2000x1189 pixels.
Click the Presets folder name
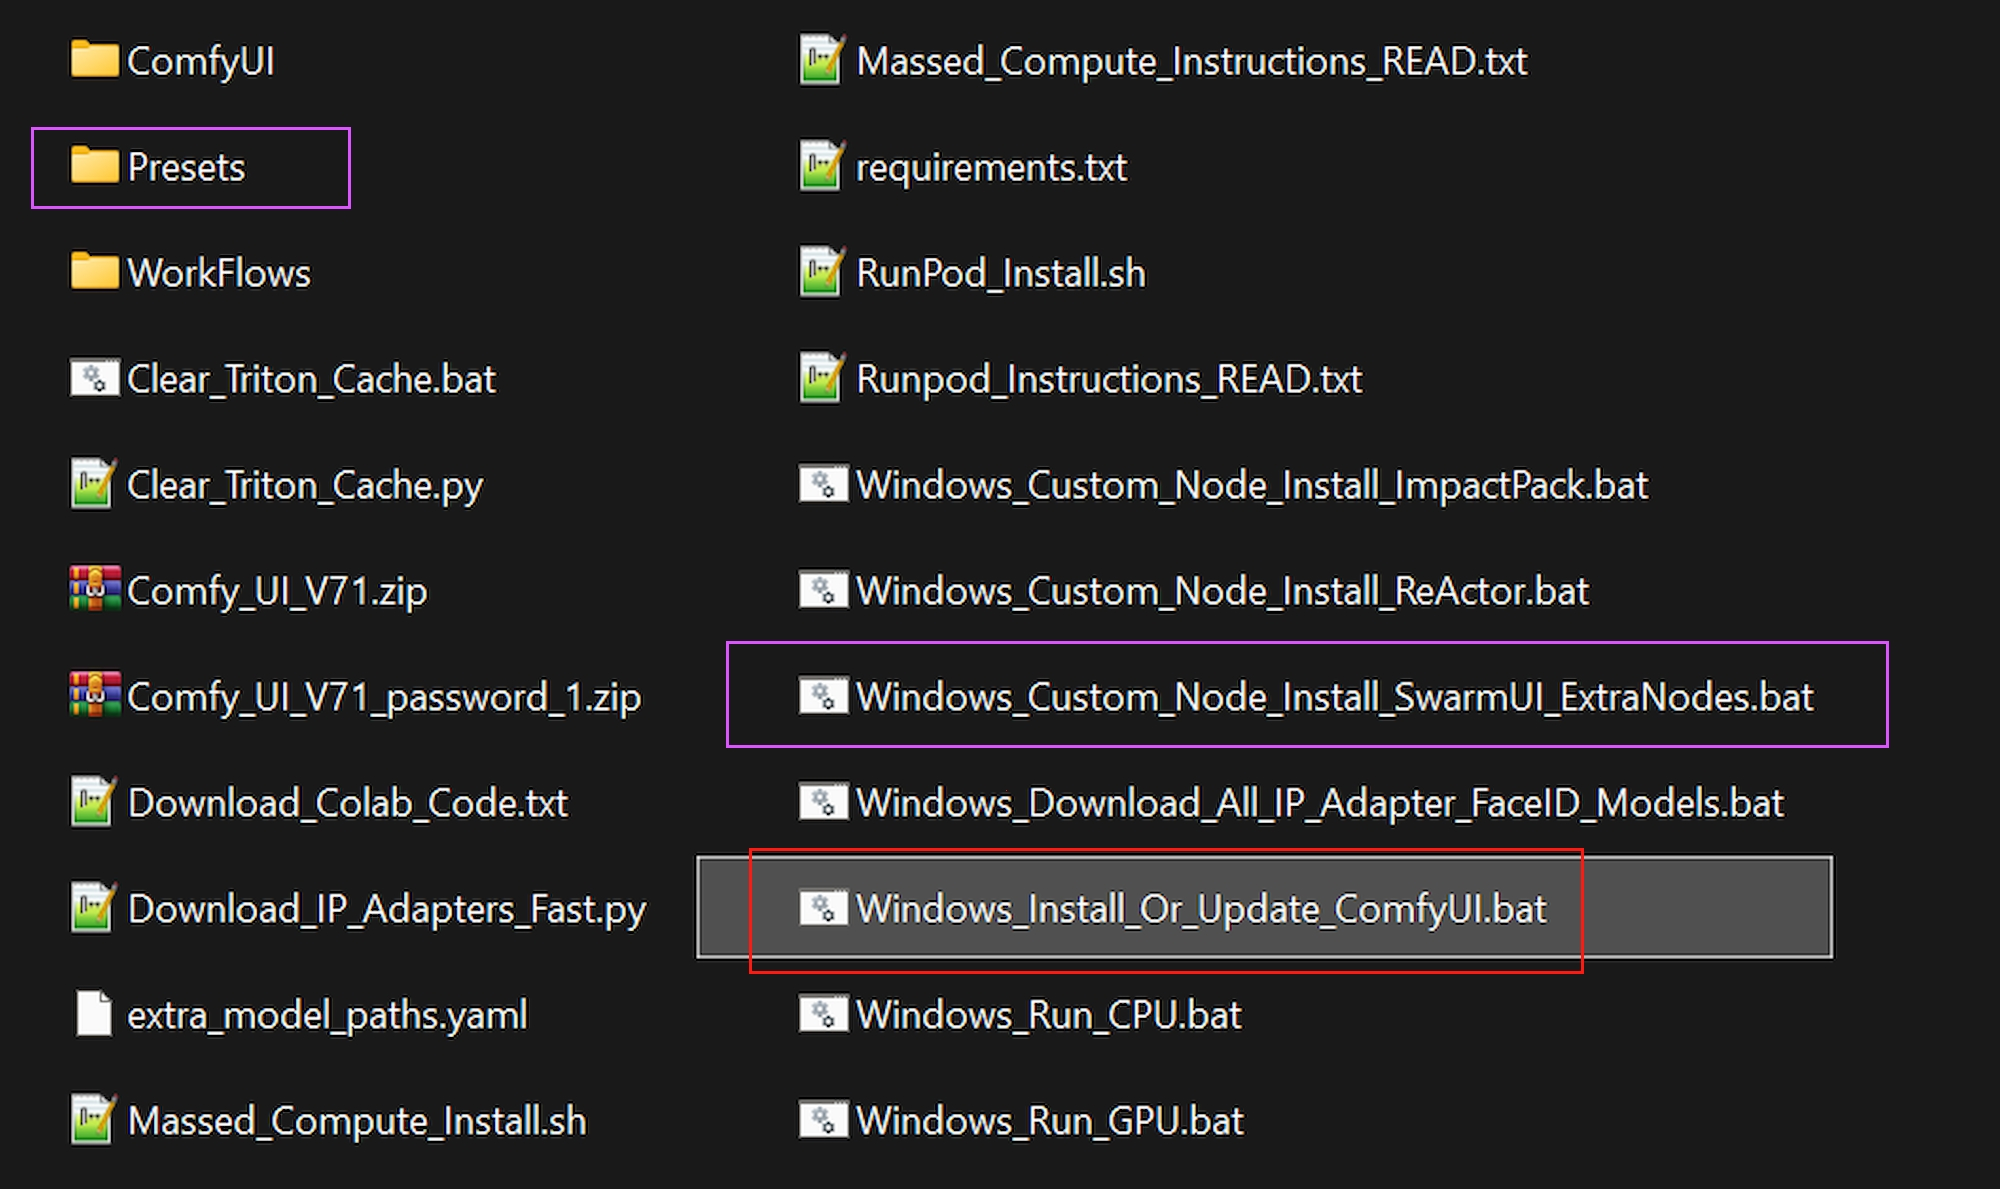pyautogui.click(x=186, y=167)
